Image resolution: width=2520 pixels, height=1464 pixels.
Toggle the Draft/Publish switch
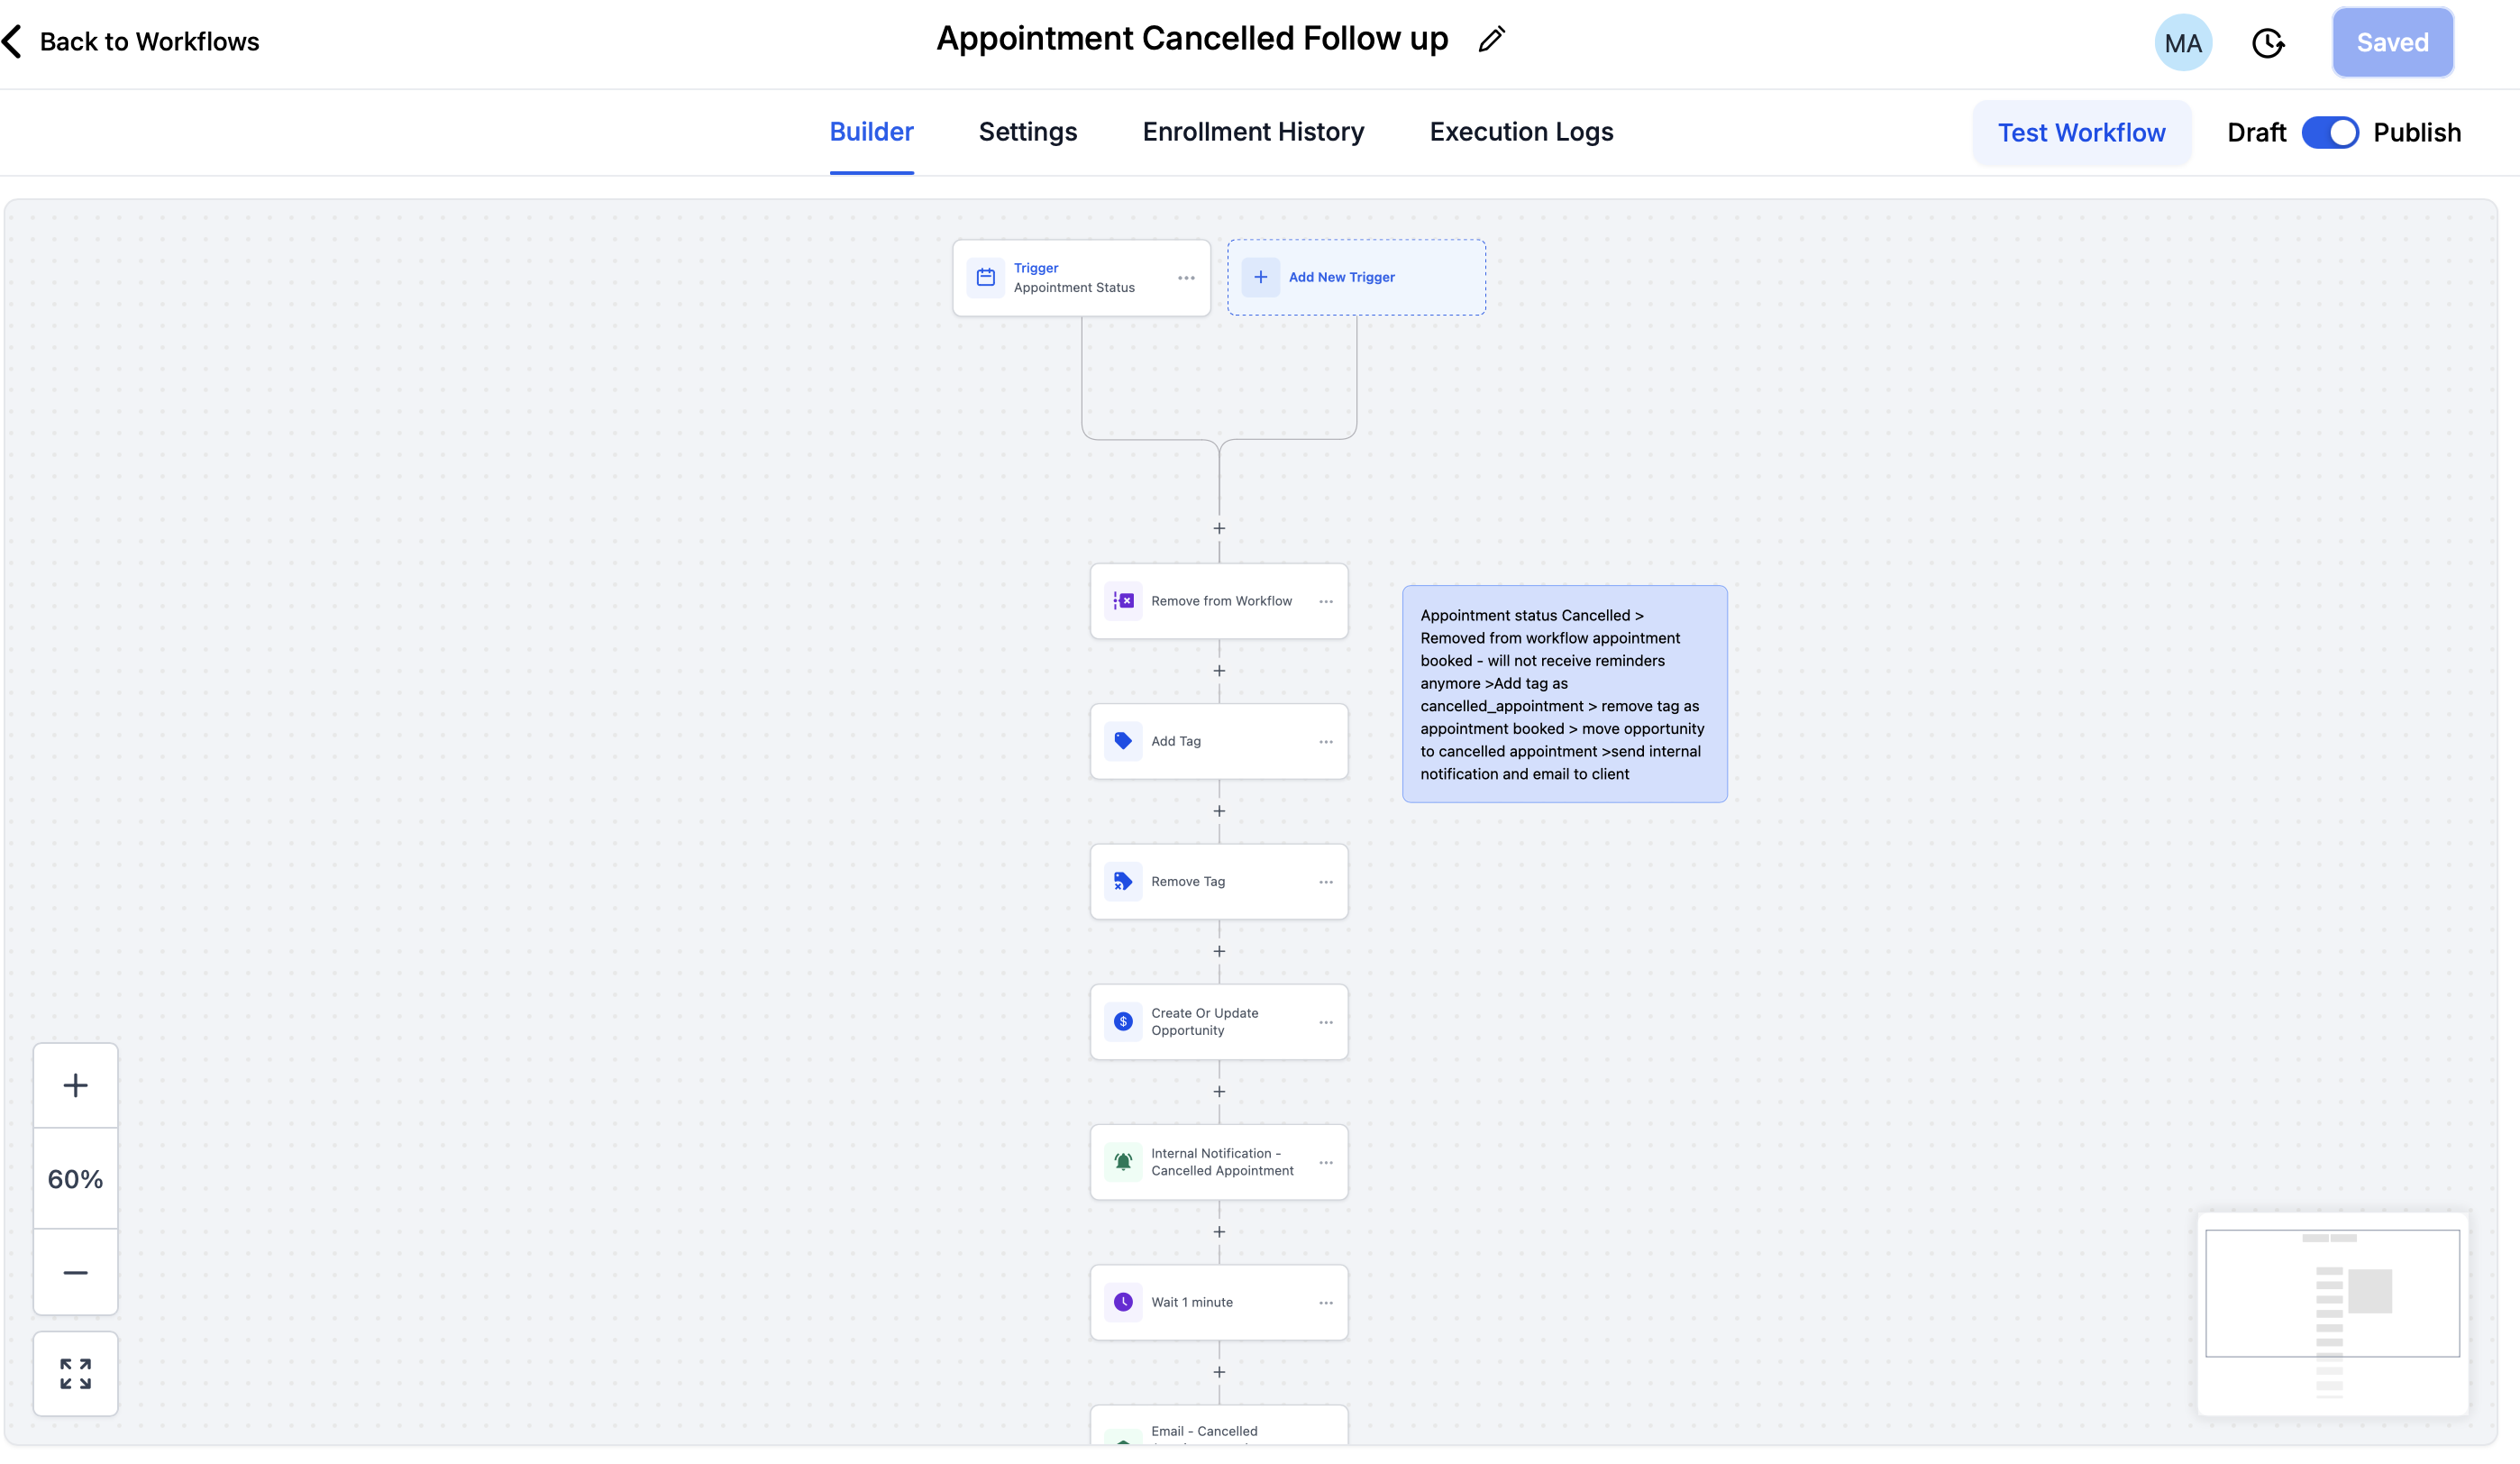coord(2329,132)
